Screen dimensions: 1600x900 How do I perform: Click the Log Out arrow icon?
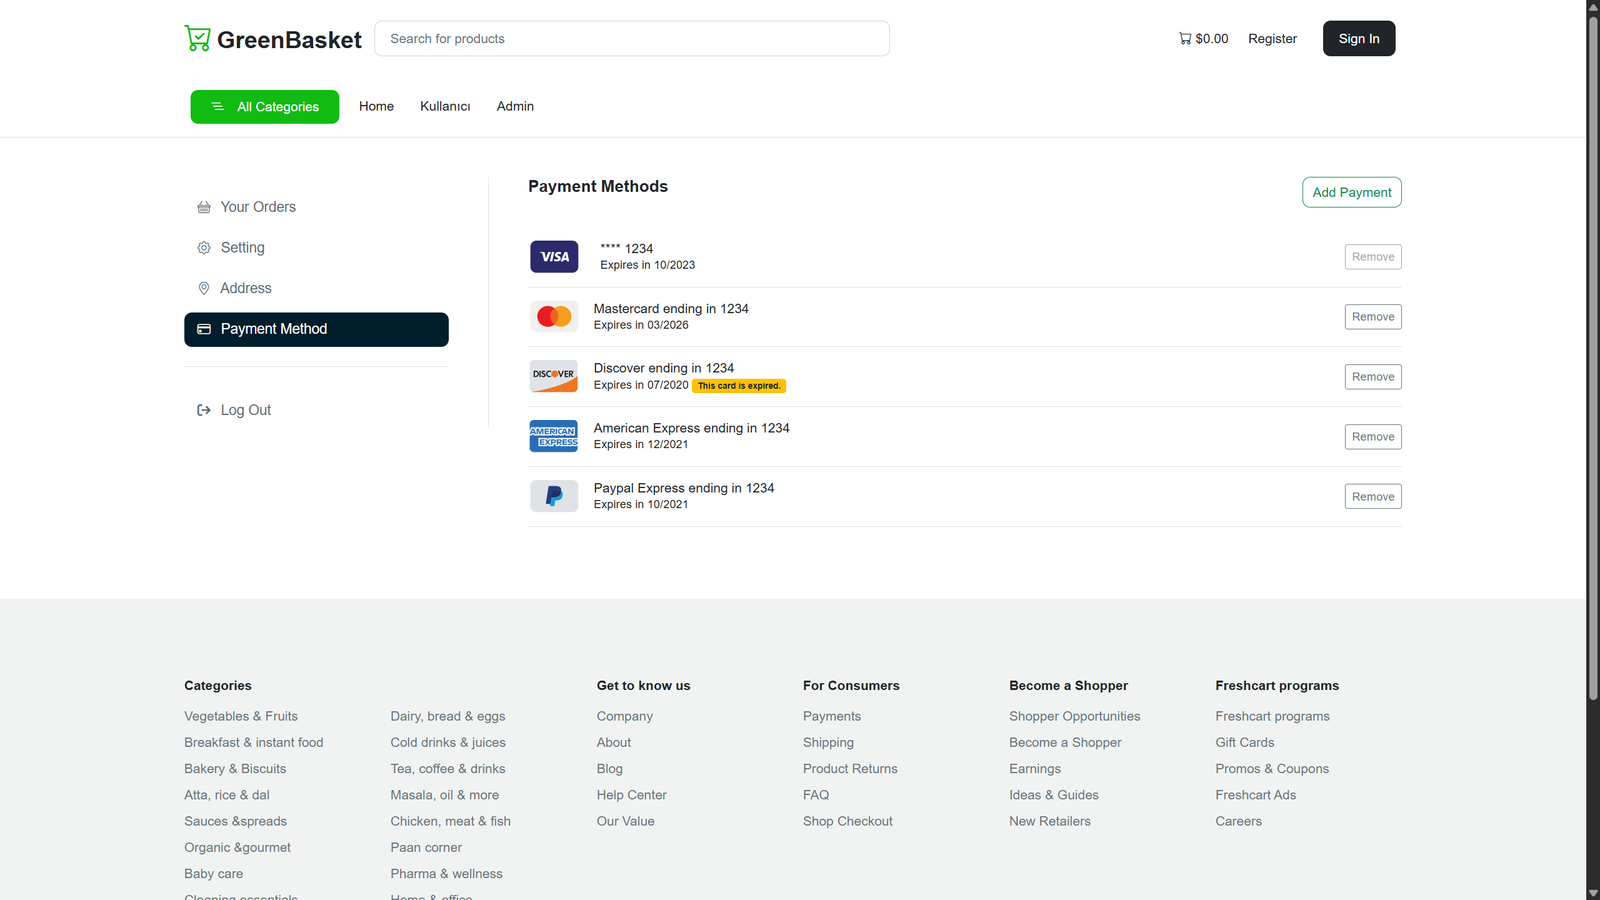204,410
